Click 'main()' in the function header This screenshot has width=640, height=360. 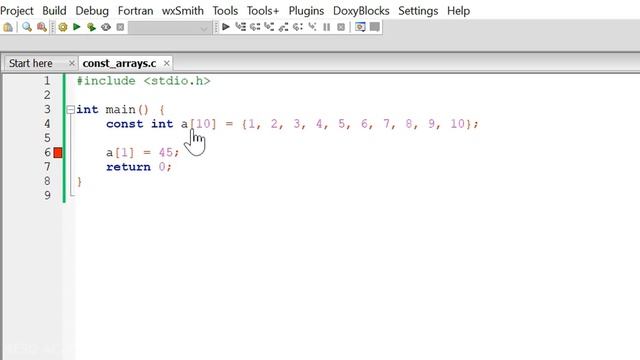tap(127, 109)
